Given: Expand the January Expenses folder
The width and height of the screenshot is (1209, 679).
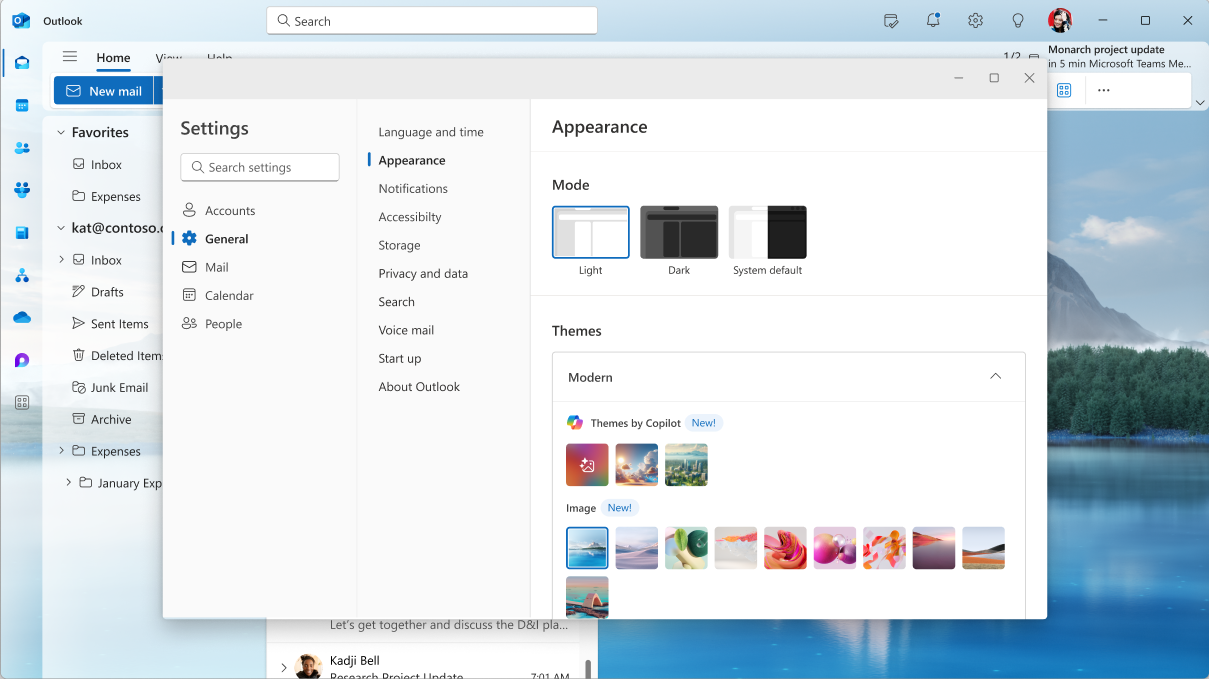Looking at the screenshot, I should (67, 483).
